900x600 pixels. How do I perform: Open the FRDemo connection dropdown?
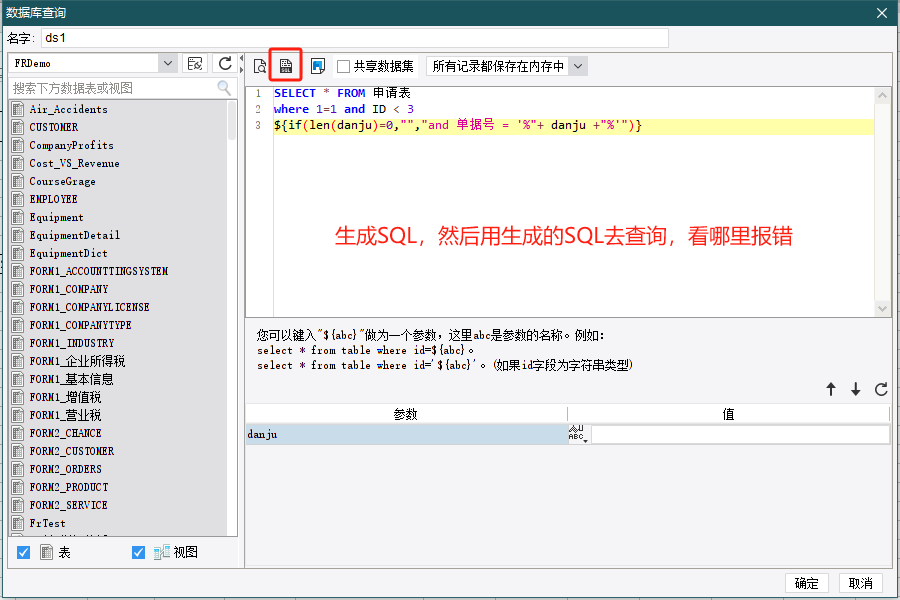point(168,63)
